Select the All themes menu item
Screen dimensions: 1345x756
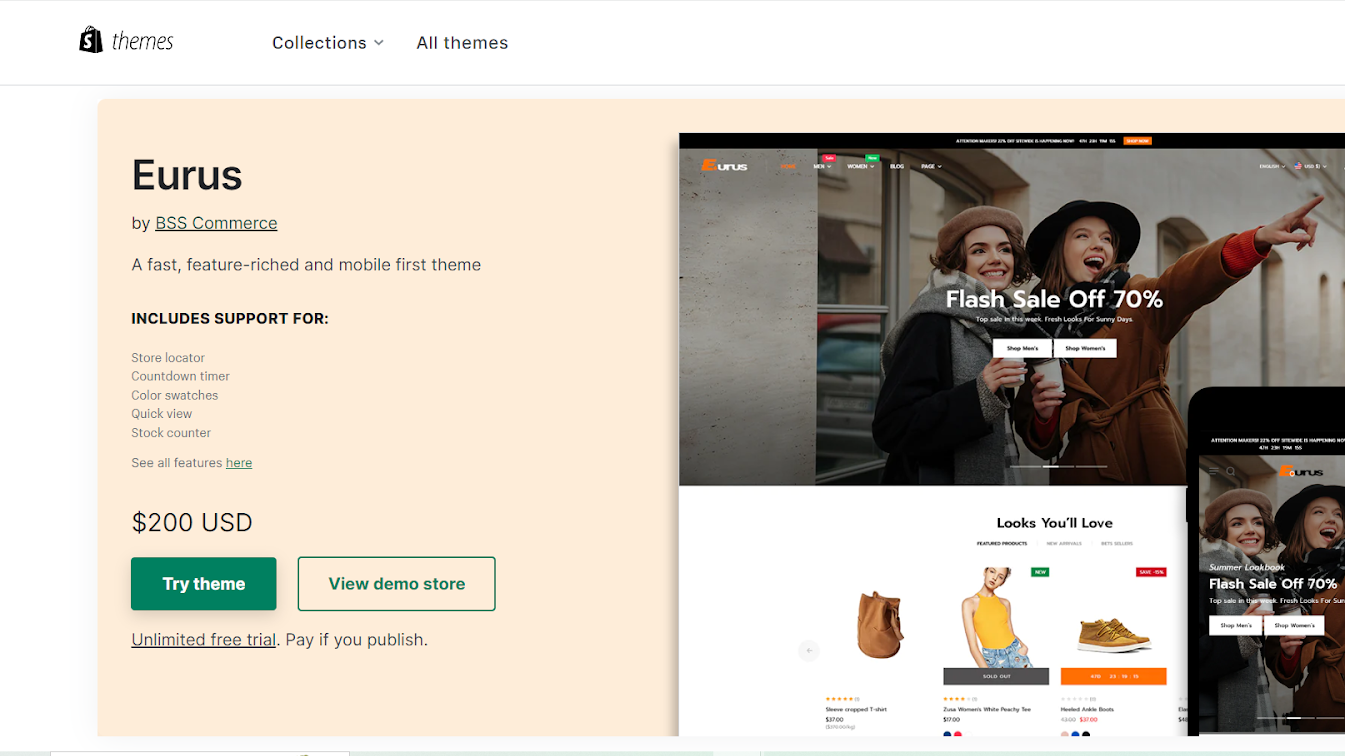pos(462,42)
